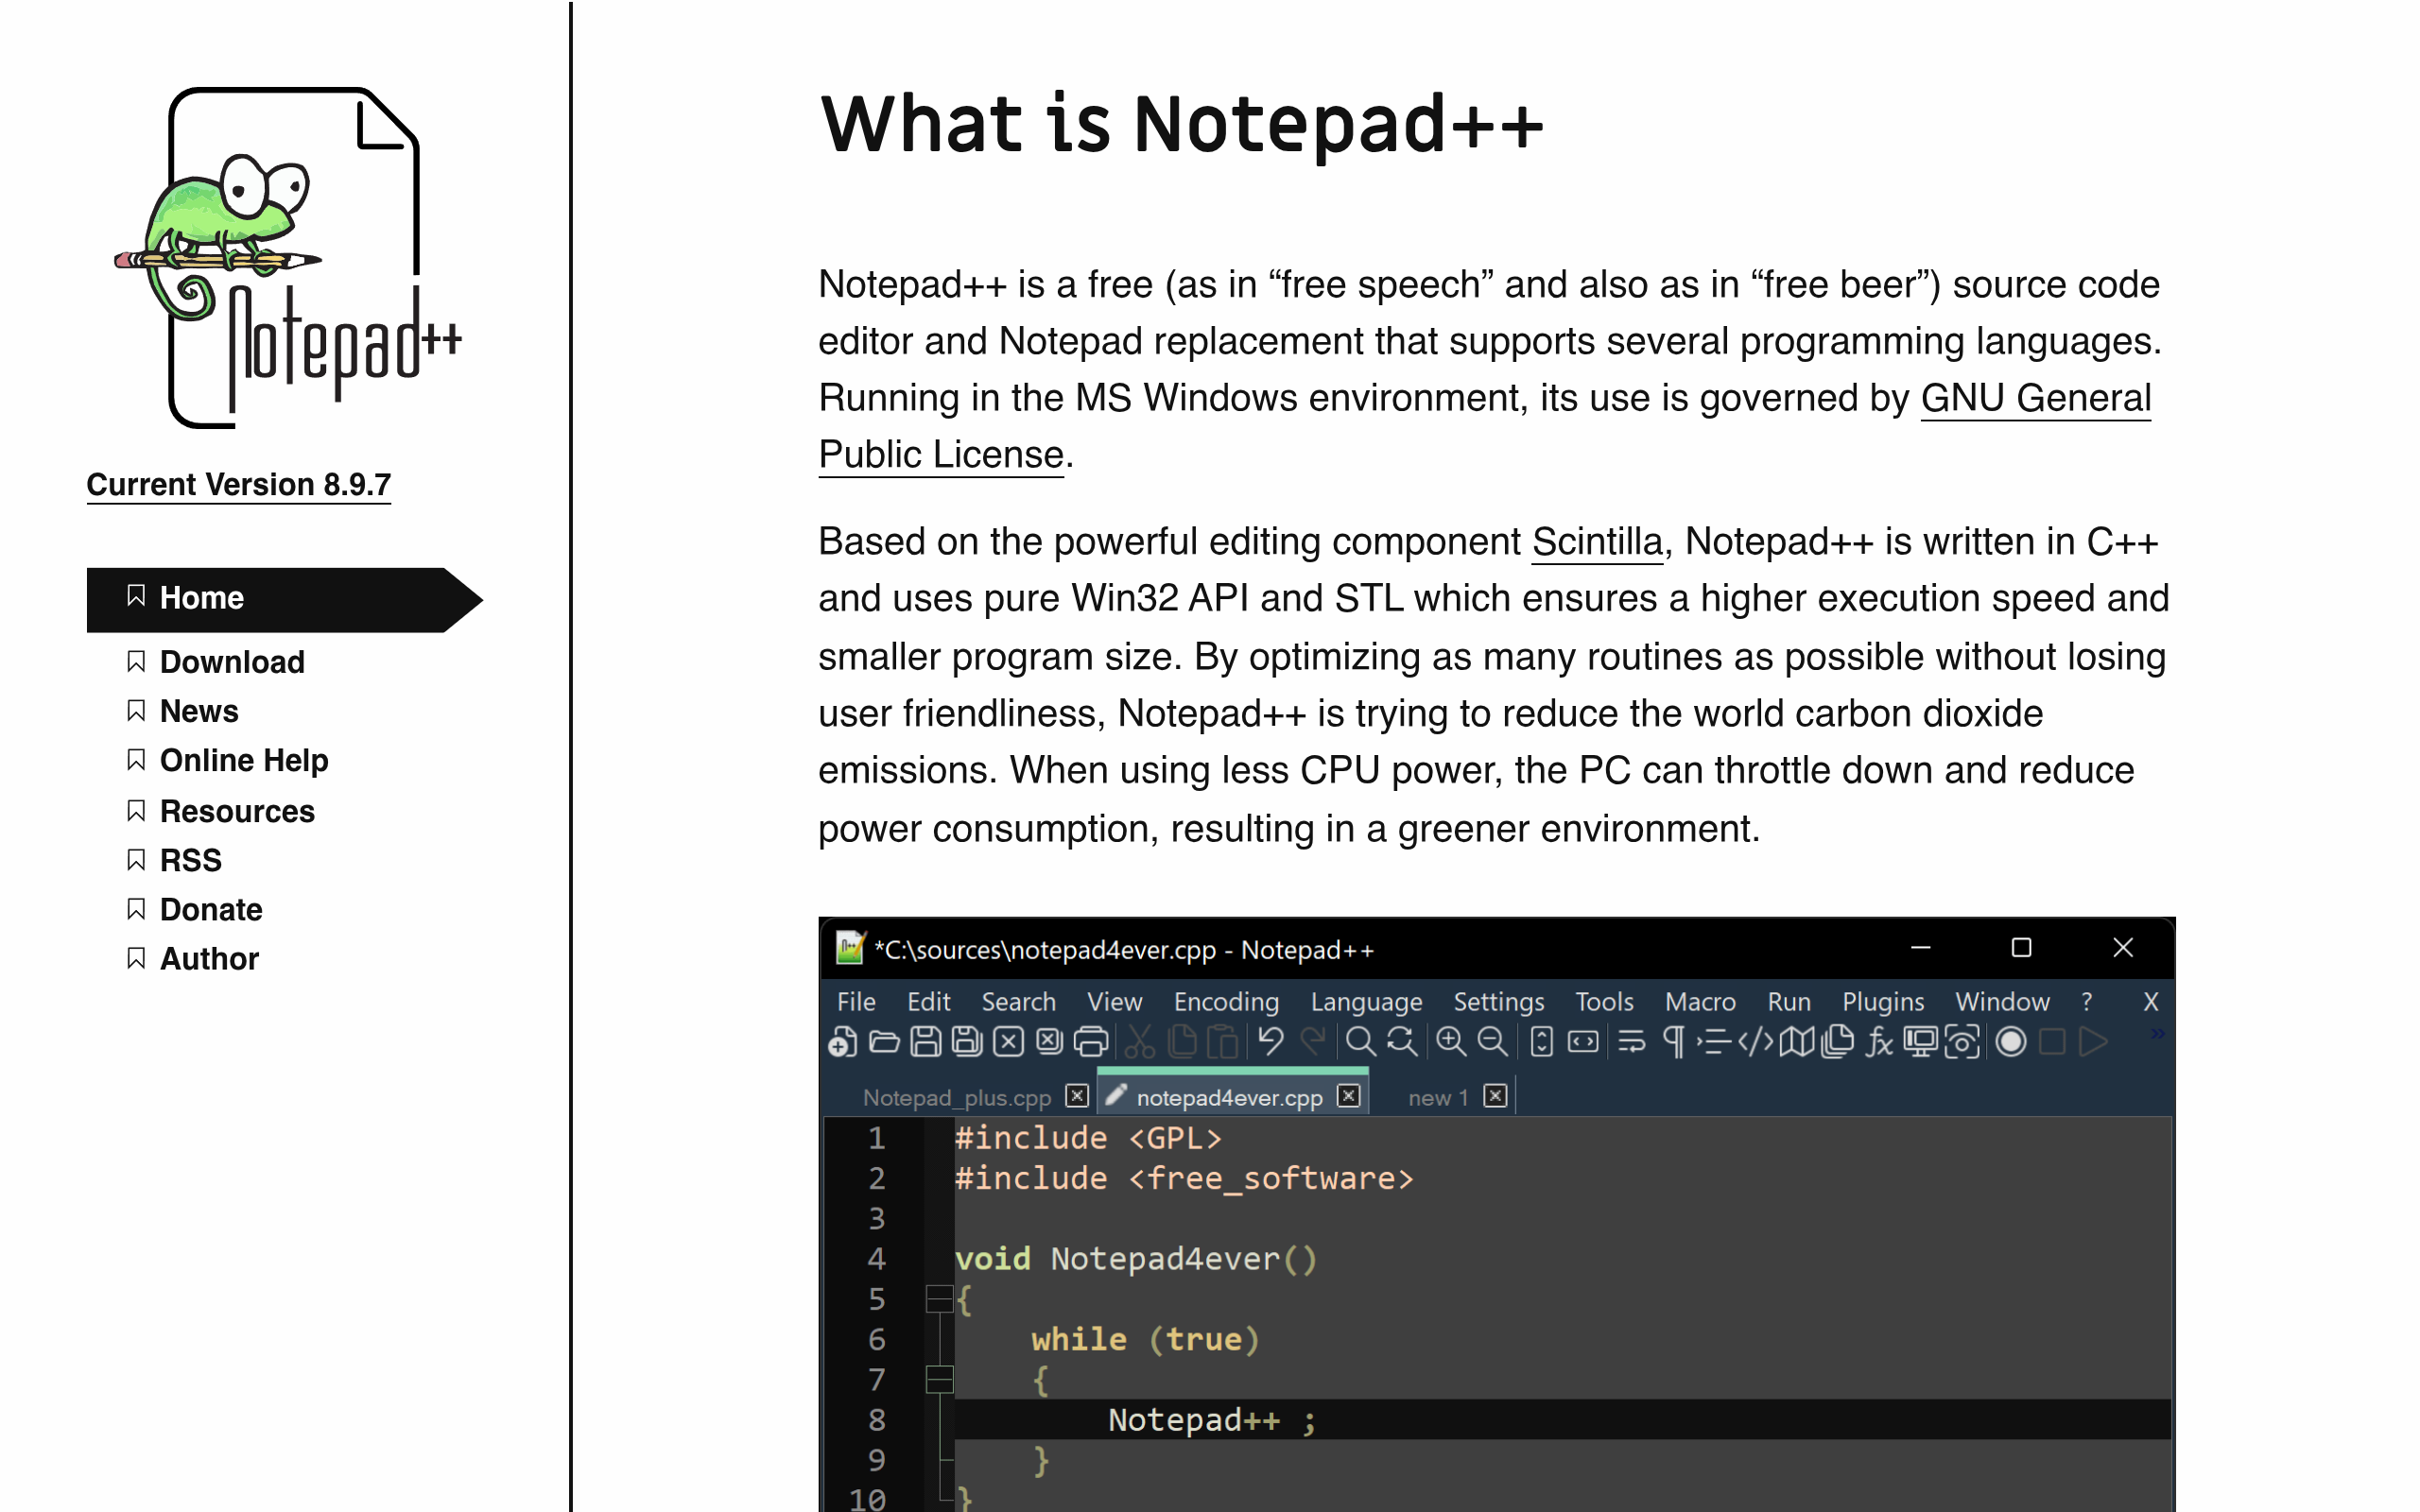Click the Copy icon in toolbar

point(1181,1042)
